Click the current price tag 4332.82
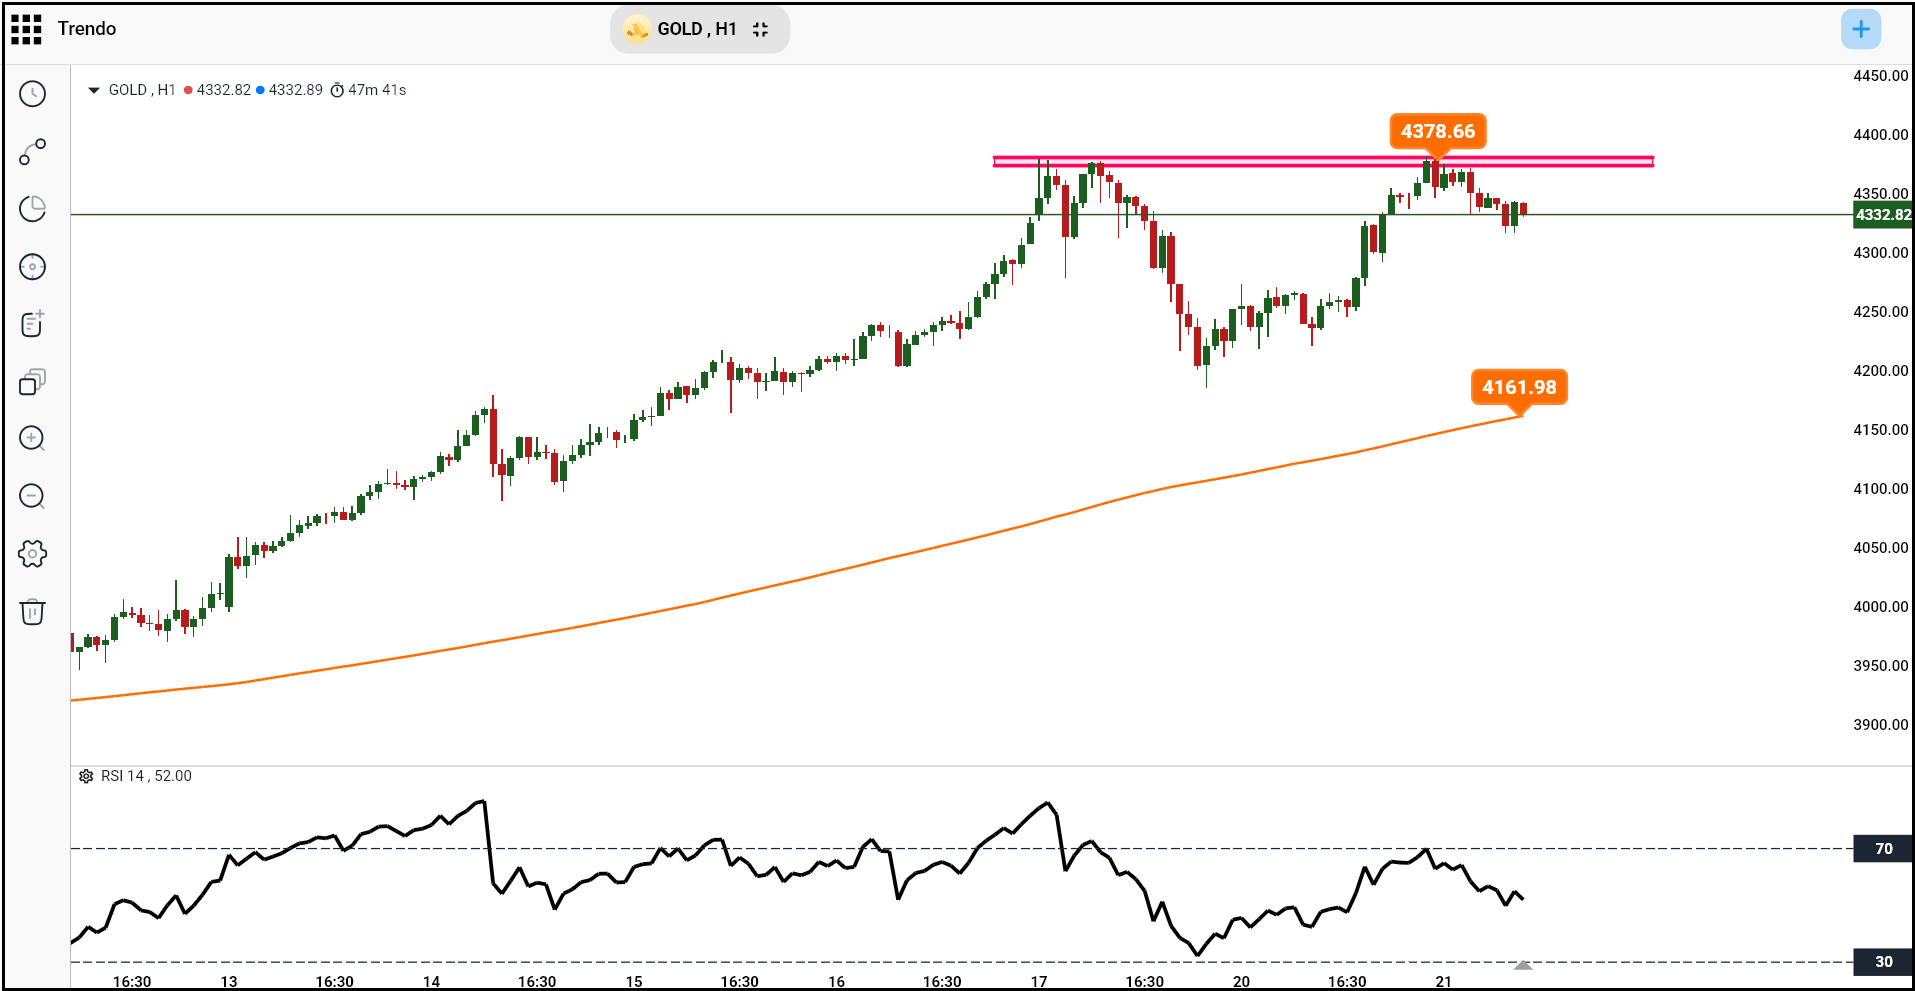 1882,215
